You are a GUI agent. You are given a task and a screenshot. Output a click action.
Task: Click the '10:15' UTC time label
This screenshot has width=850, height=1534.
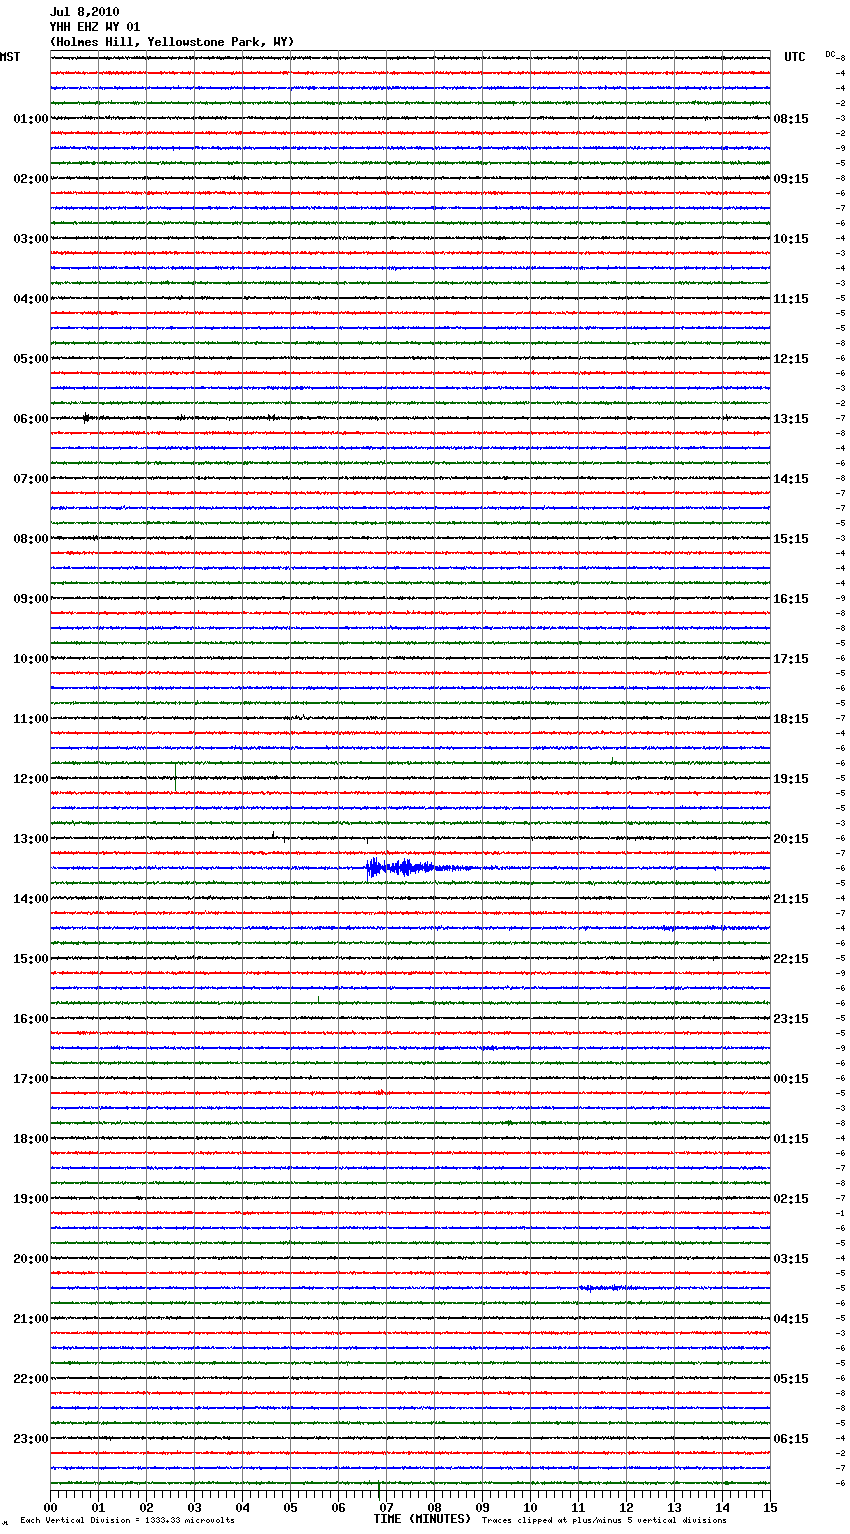coord(791,239)
